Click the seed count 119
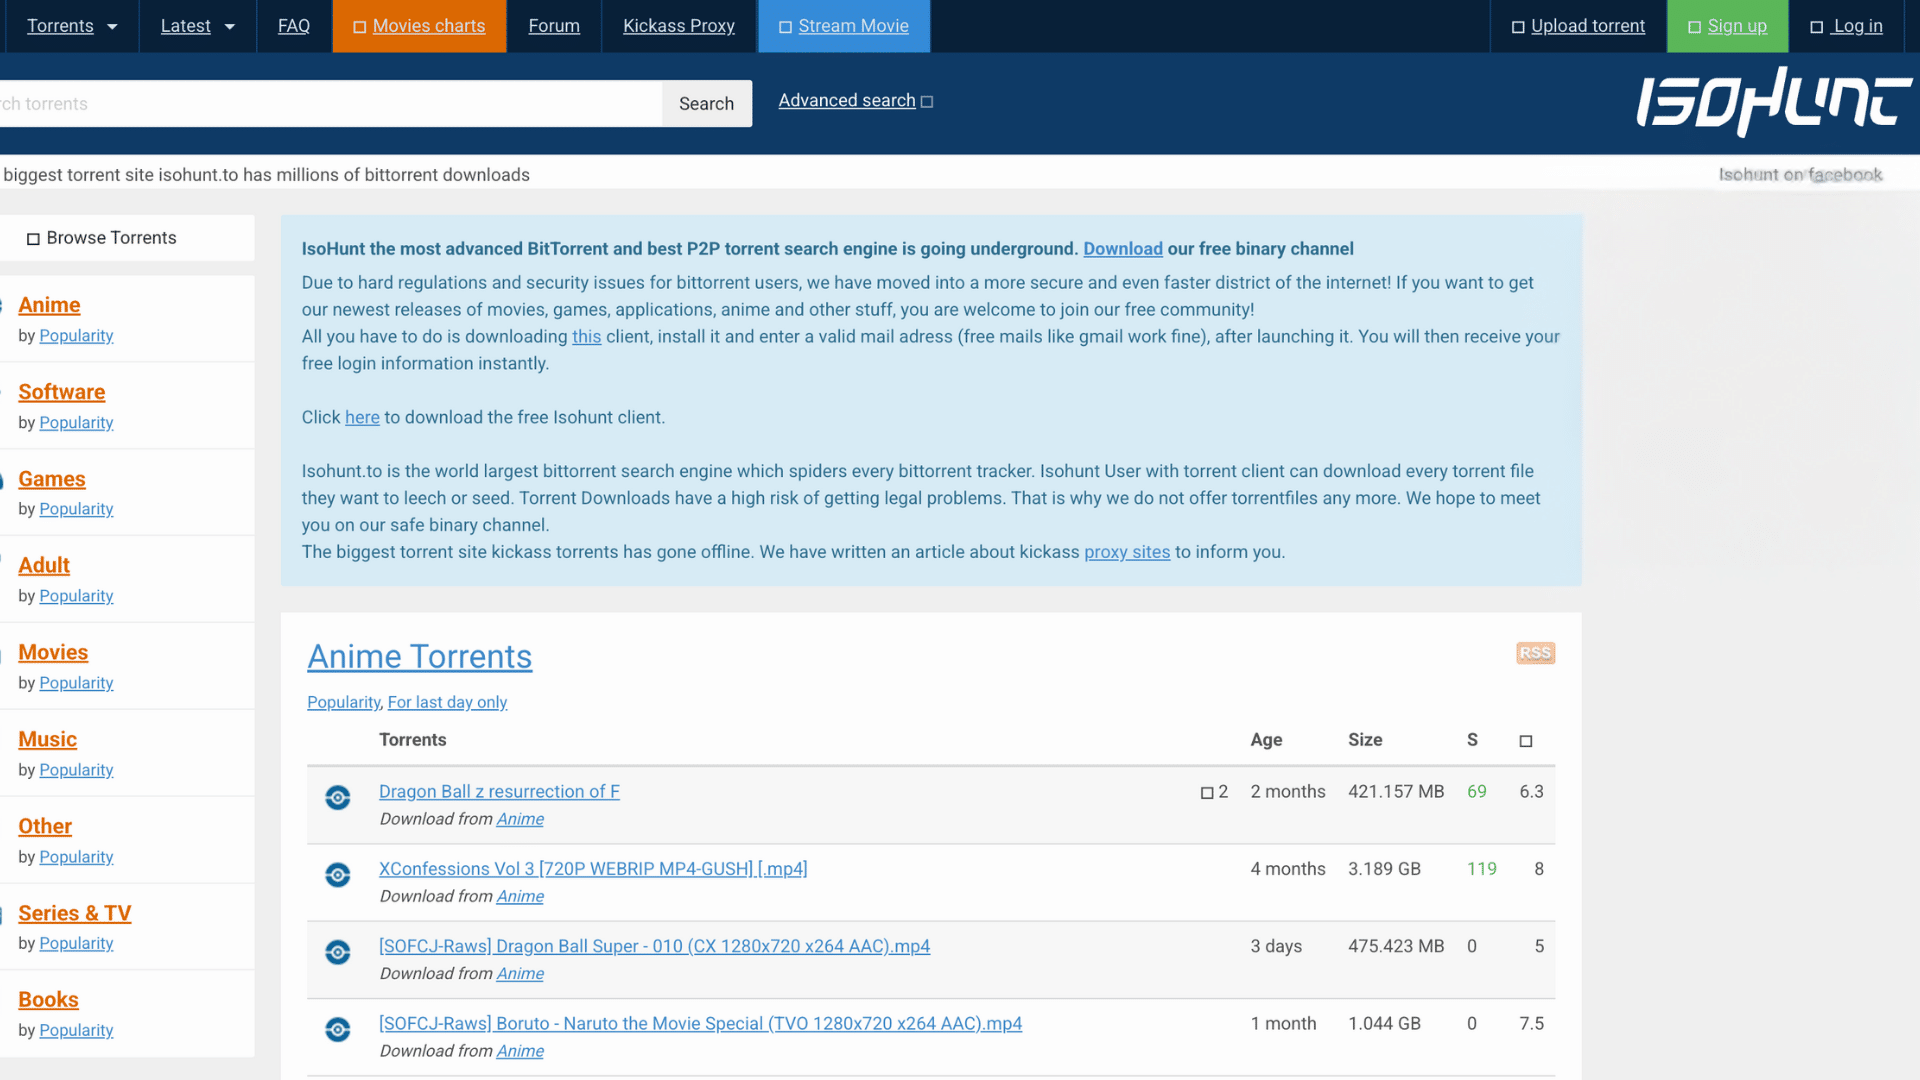The image size is (1920, 1080). 1482,869
